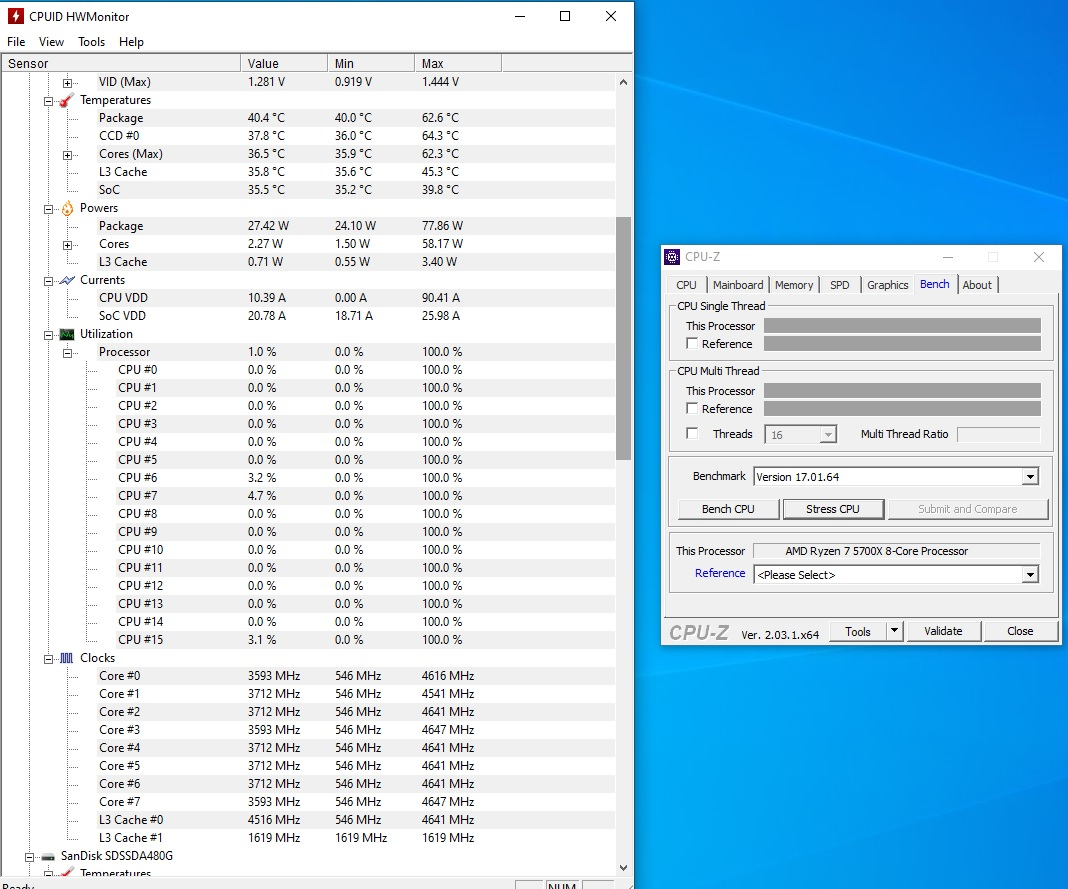
Task: Click the scrollbar up arrow
Action: click(x=623, y=82)
